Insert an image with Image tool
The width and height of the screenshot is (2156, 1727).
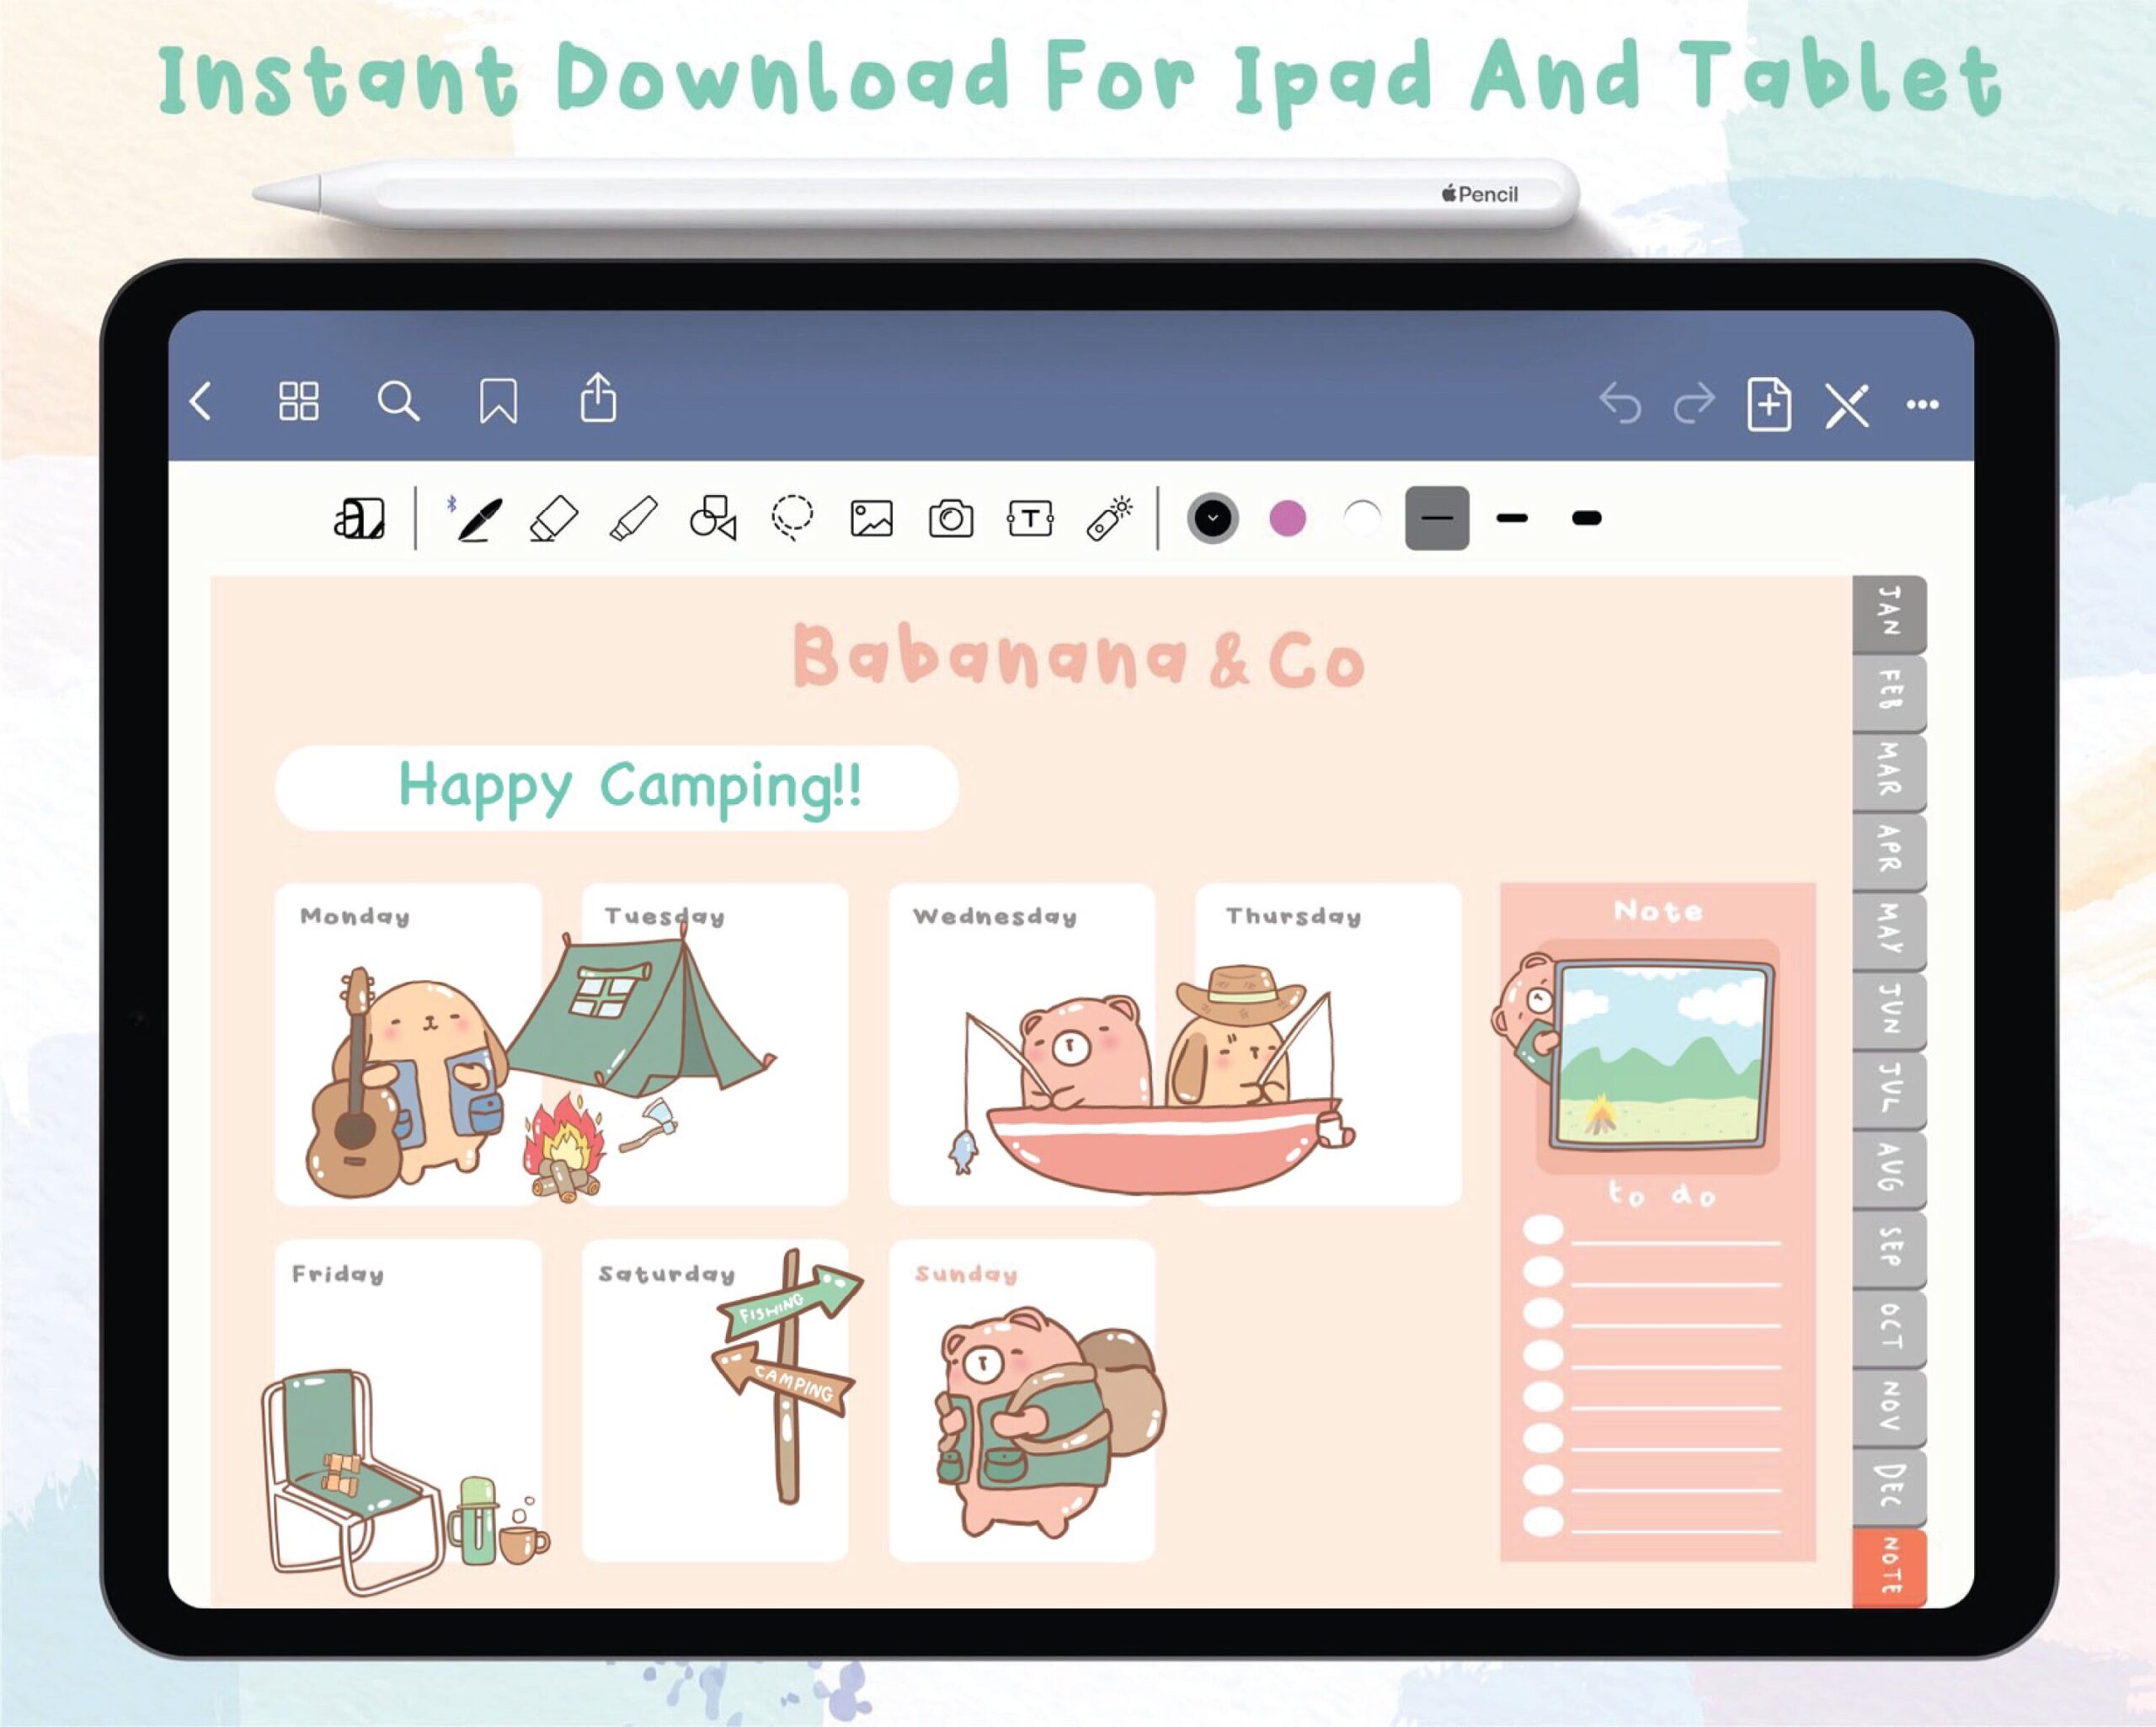[x=871, y=519]
